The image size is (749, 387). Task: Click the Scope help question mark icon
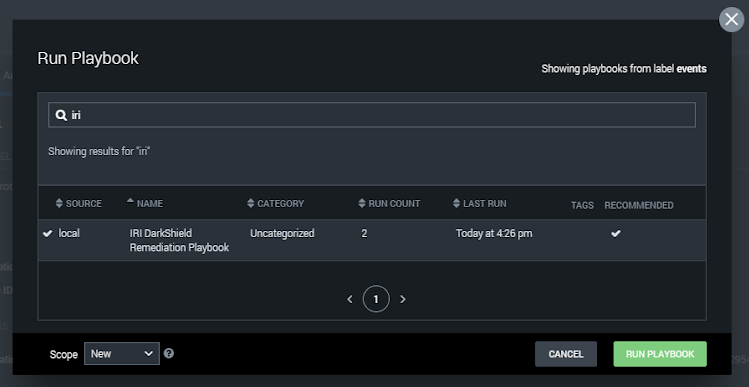[x=169, y=353]
